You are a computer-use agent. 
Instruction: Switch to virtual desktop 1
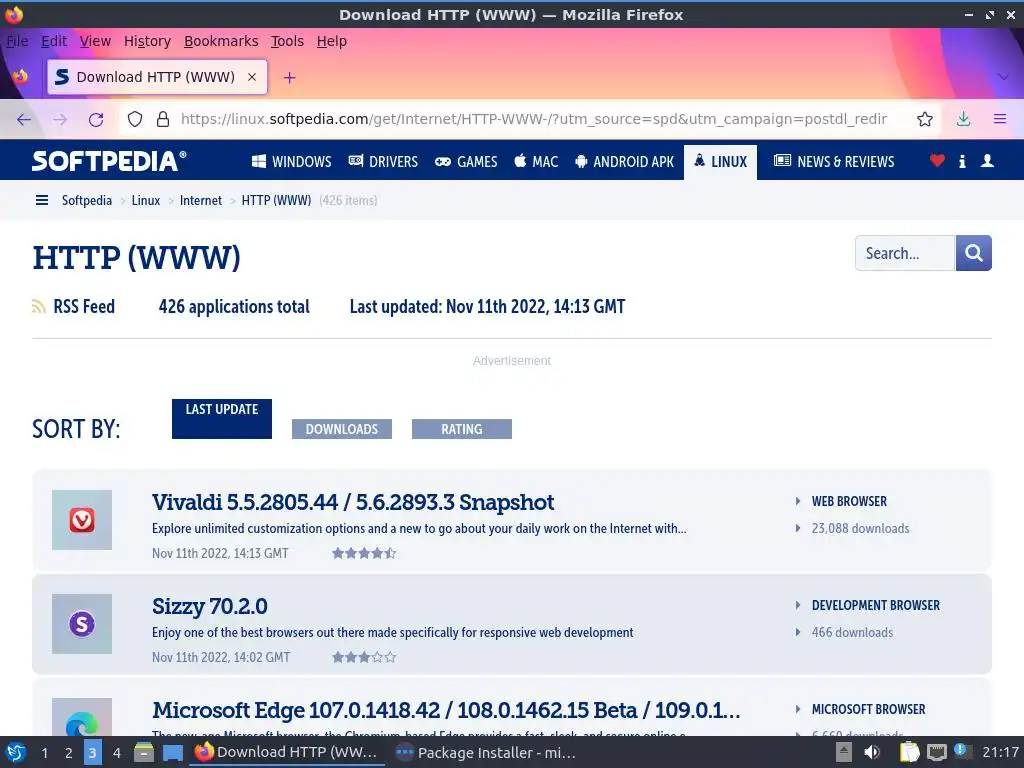44,753
